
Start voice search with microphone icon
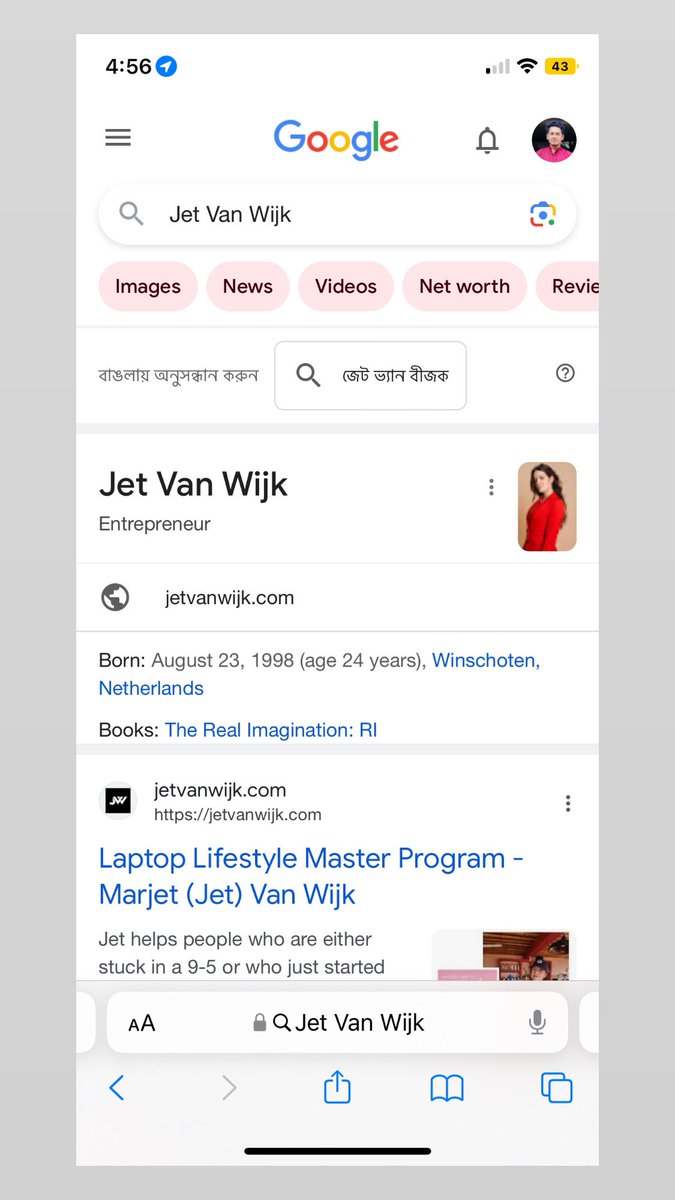pyautogui.click(x=537, y=1022)
